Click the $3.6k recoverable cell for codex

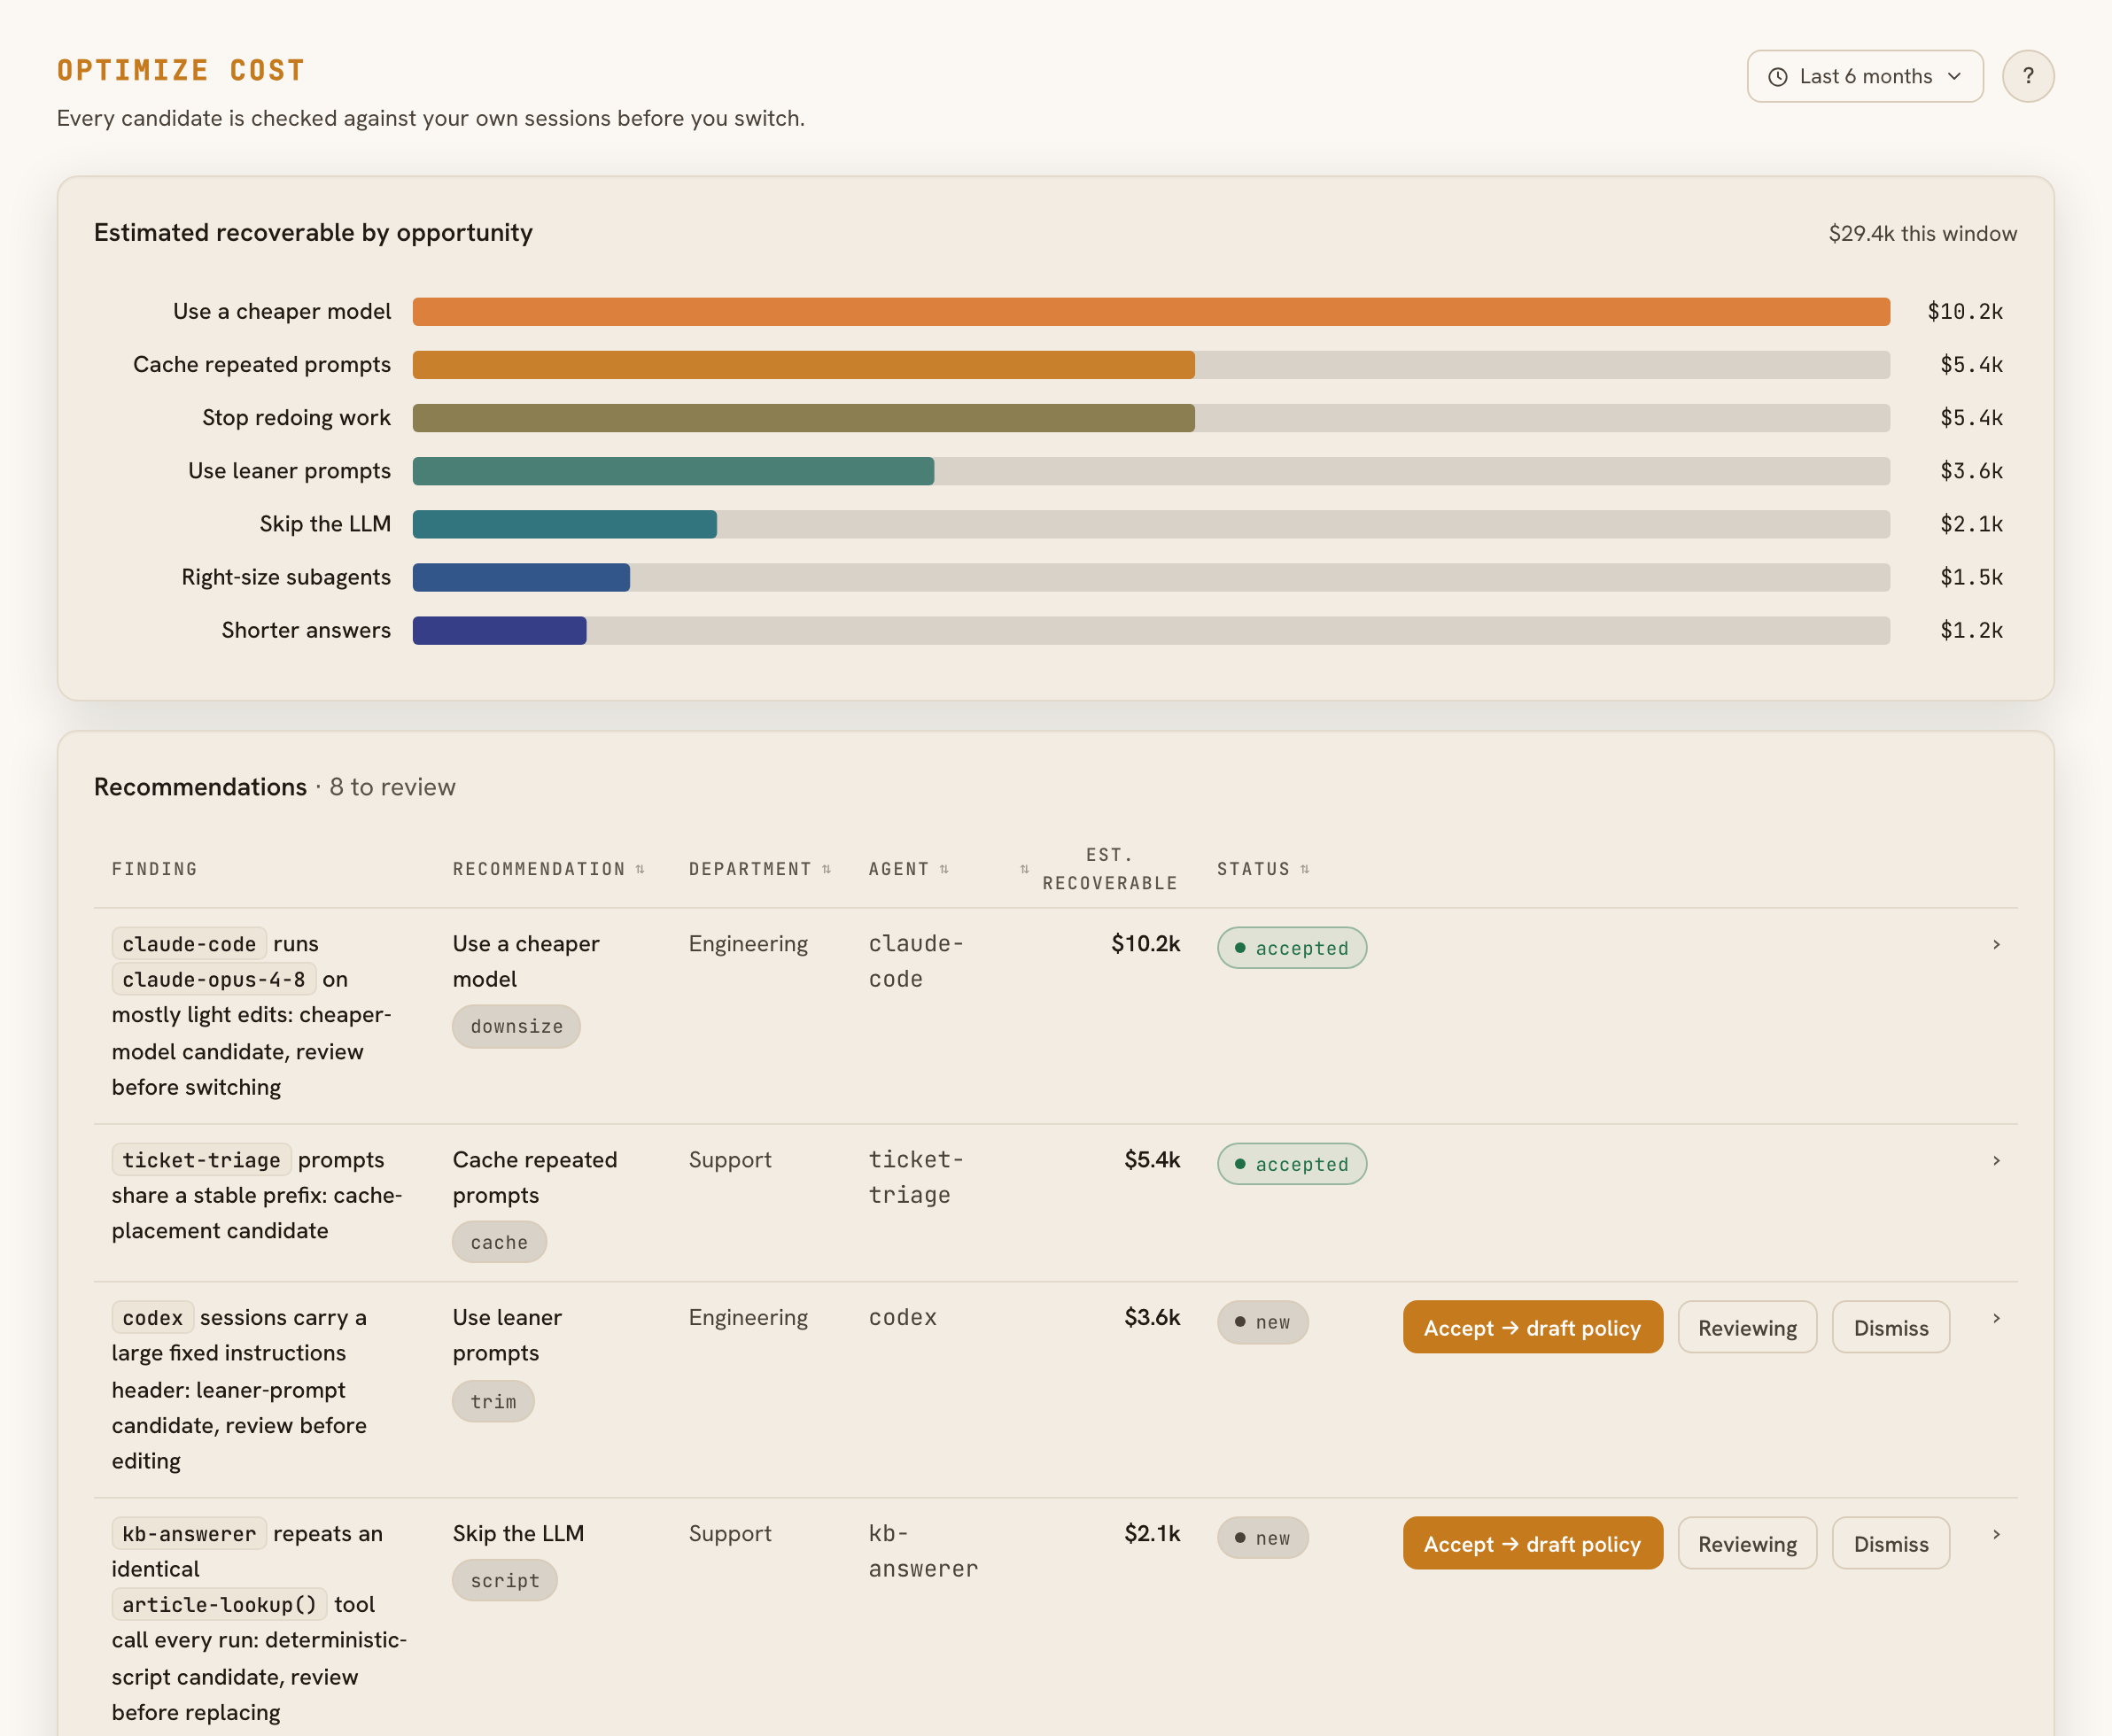[1151, 1317]
